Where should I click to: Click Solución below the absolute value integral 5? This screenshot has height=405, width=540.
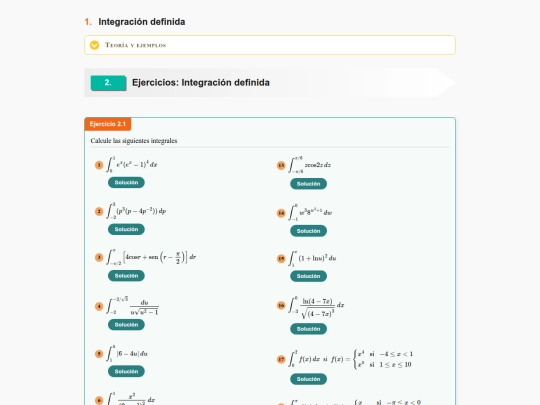[x=126, y=372]
